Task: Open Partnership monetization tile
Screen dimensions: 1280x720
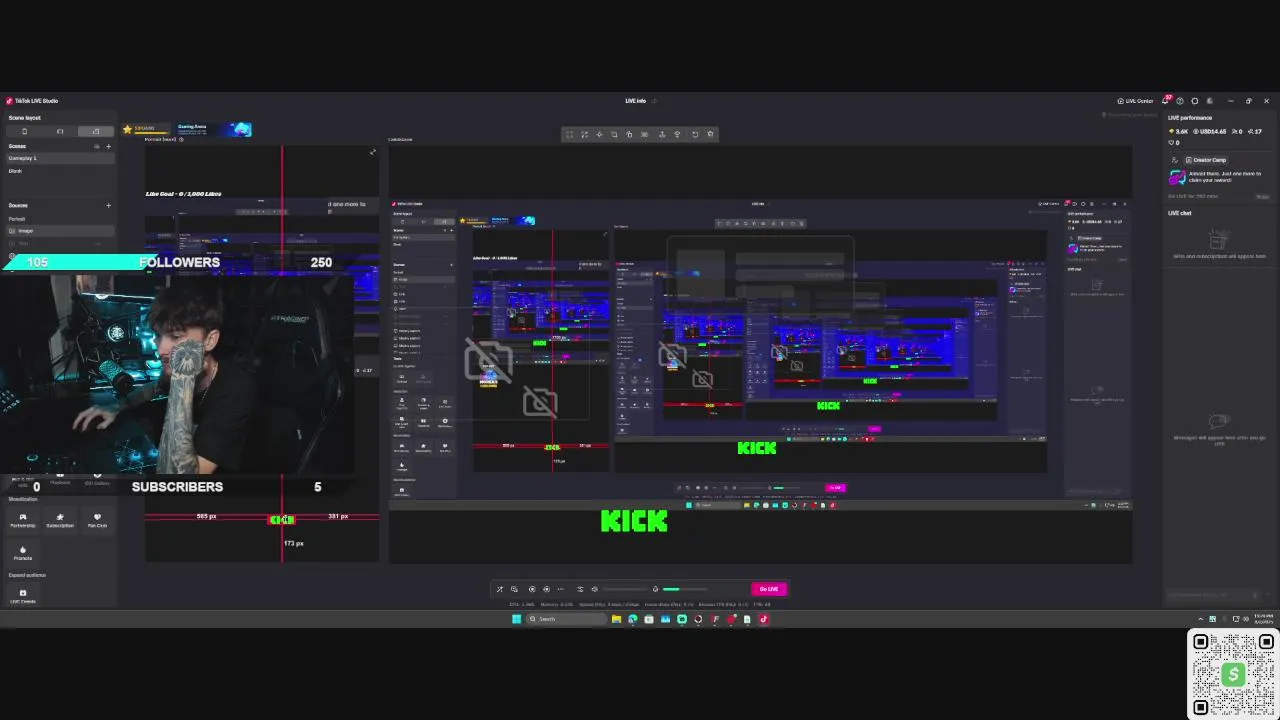Action: pyautogui.click(x=23, y=520)
